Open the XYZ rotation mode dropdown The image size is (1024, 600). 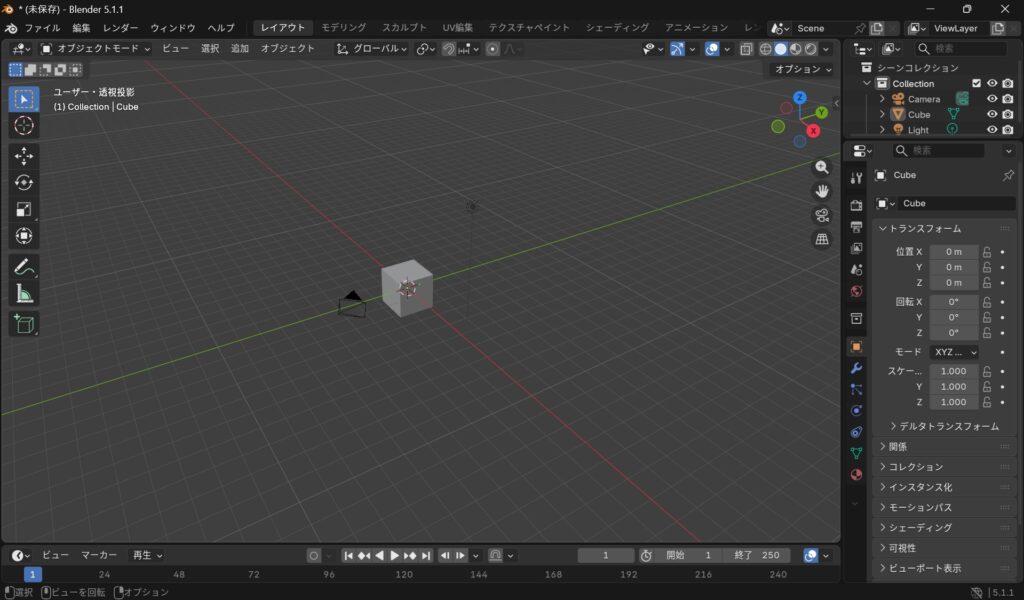pos(954,352)
